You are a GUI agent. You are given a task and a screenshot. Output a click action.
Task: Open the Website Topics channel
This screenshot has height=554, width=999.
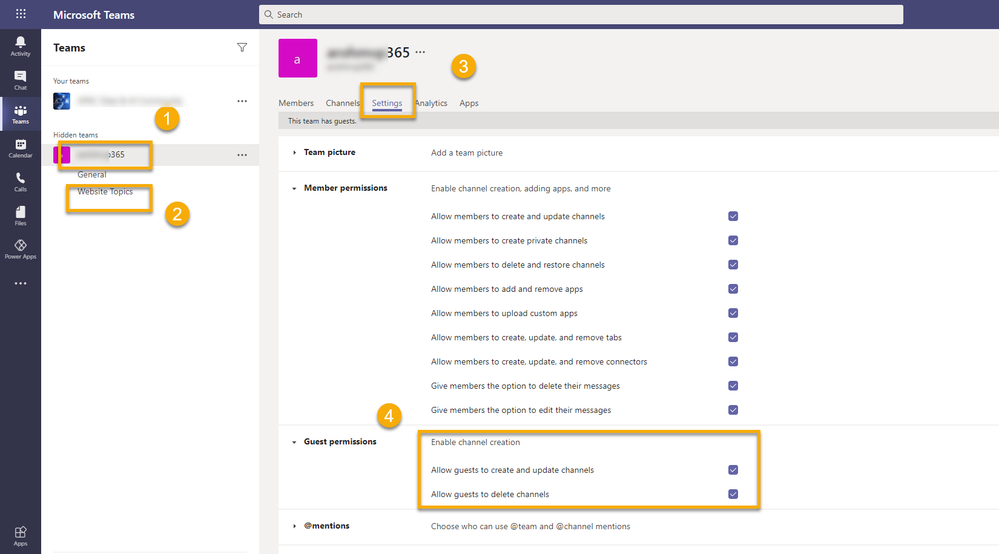(105, 192)
